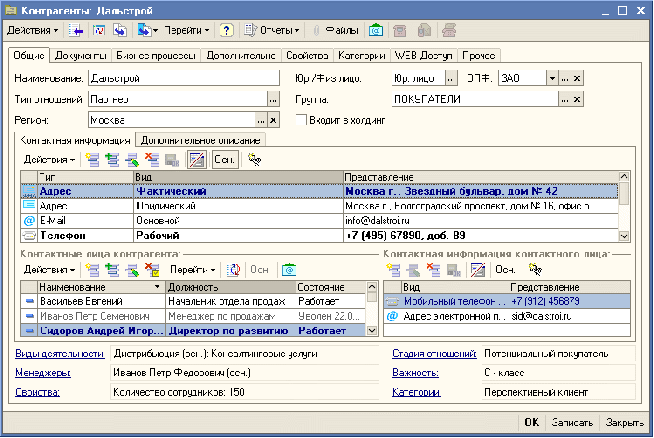This screenshot has width=654, height=438.
Task: Delete contact info row with the red X icon
Action: (x=152, y=160)
